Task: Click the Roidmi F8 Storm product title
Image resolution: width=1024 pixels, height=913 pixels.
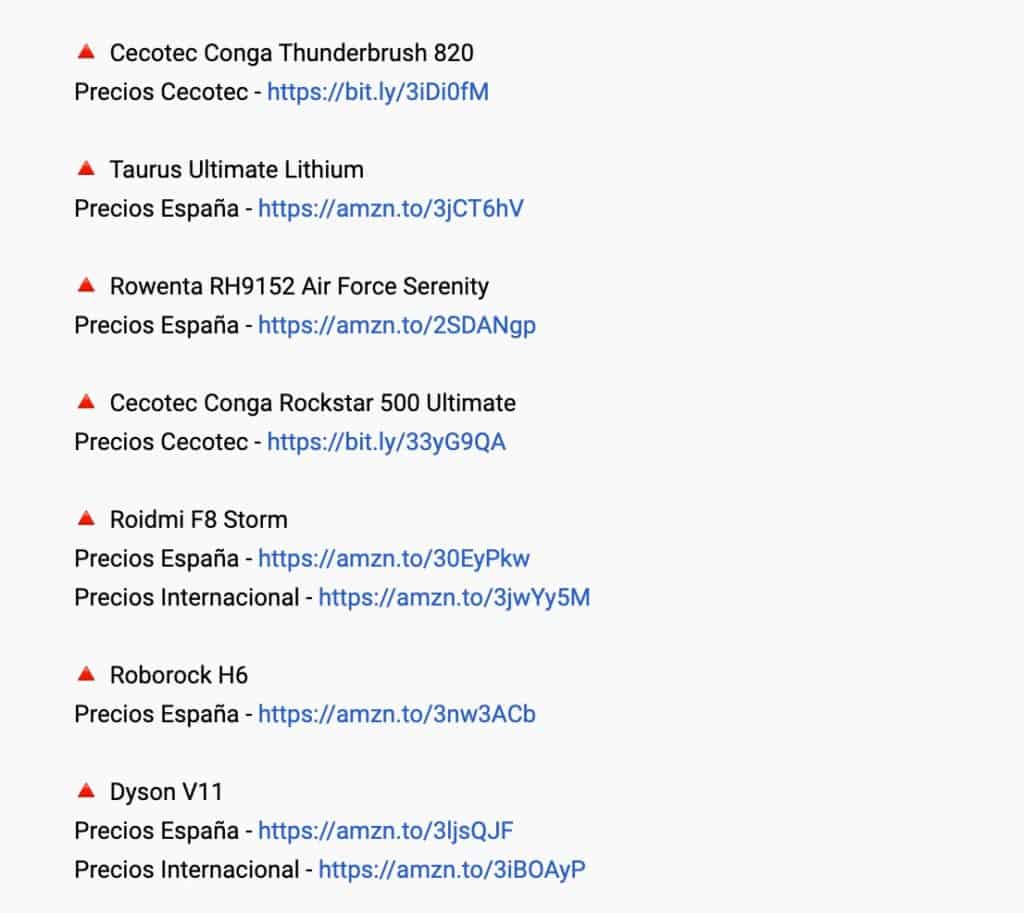Action: (x=199, y=520)
